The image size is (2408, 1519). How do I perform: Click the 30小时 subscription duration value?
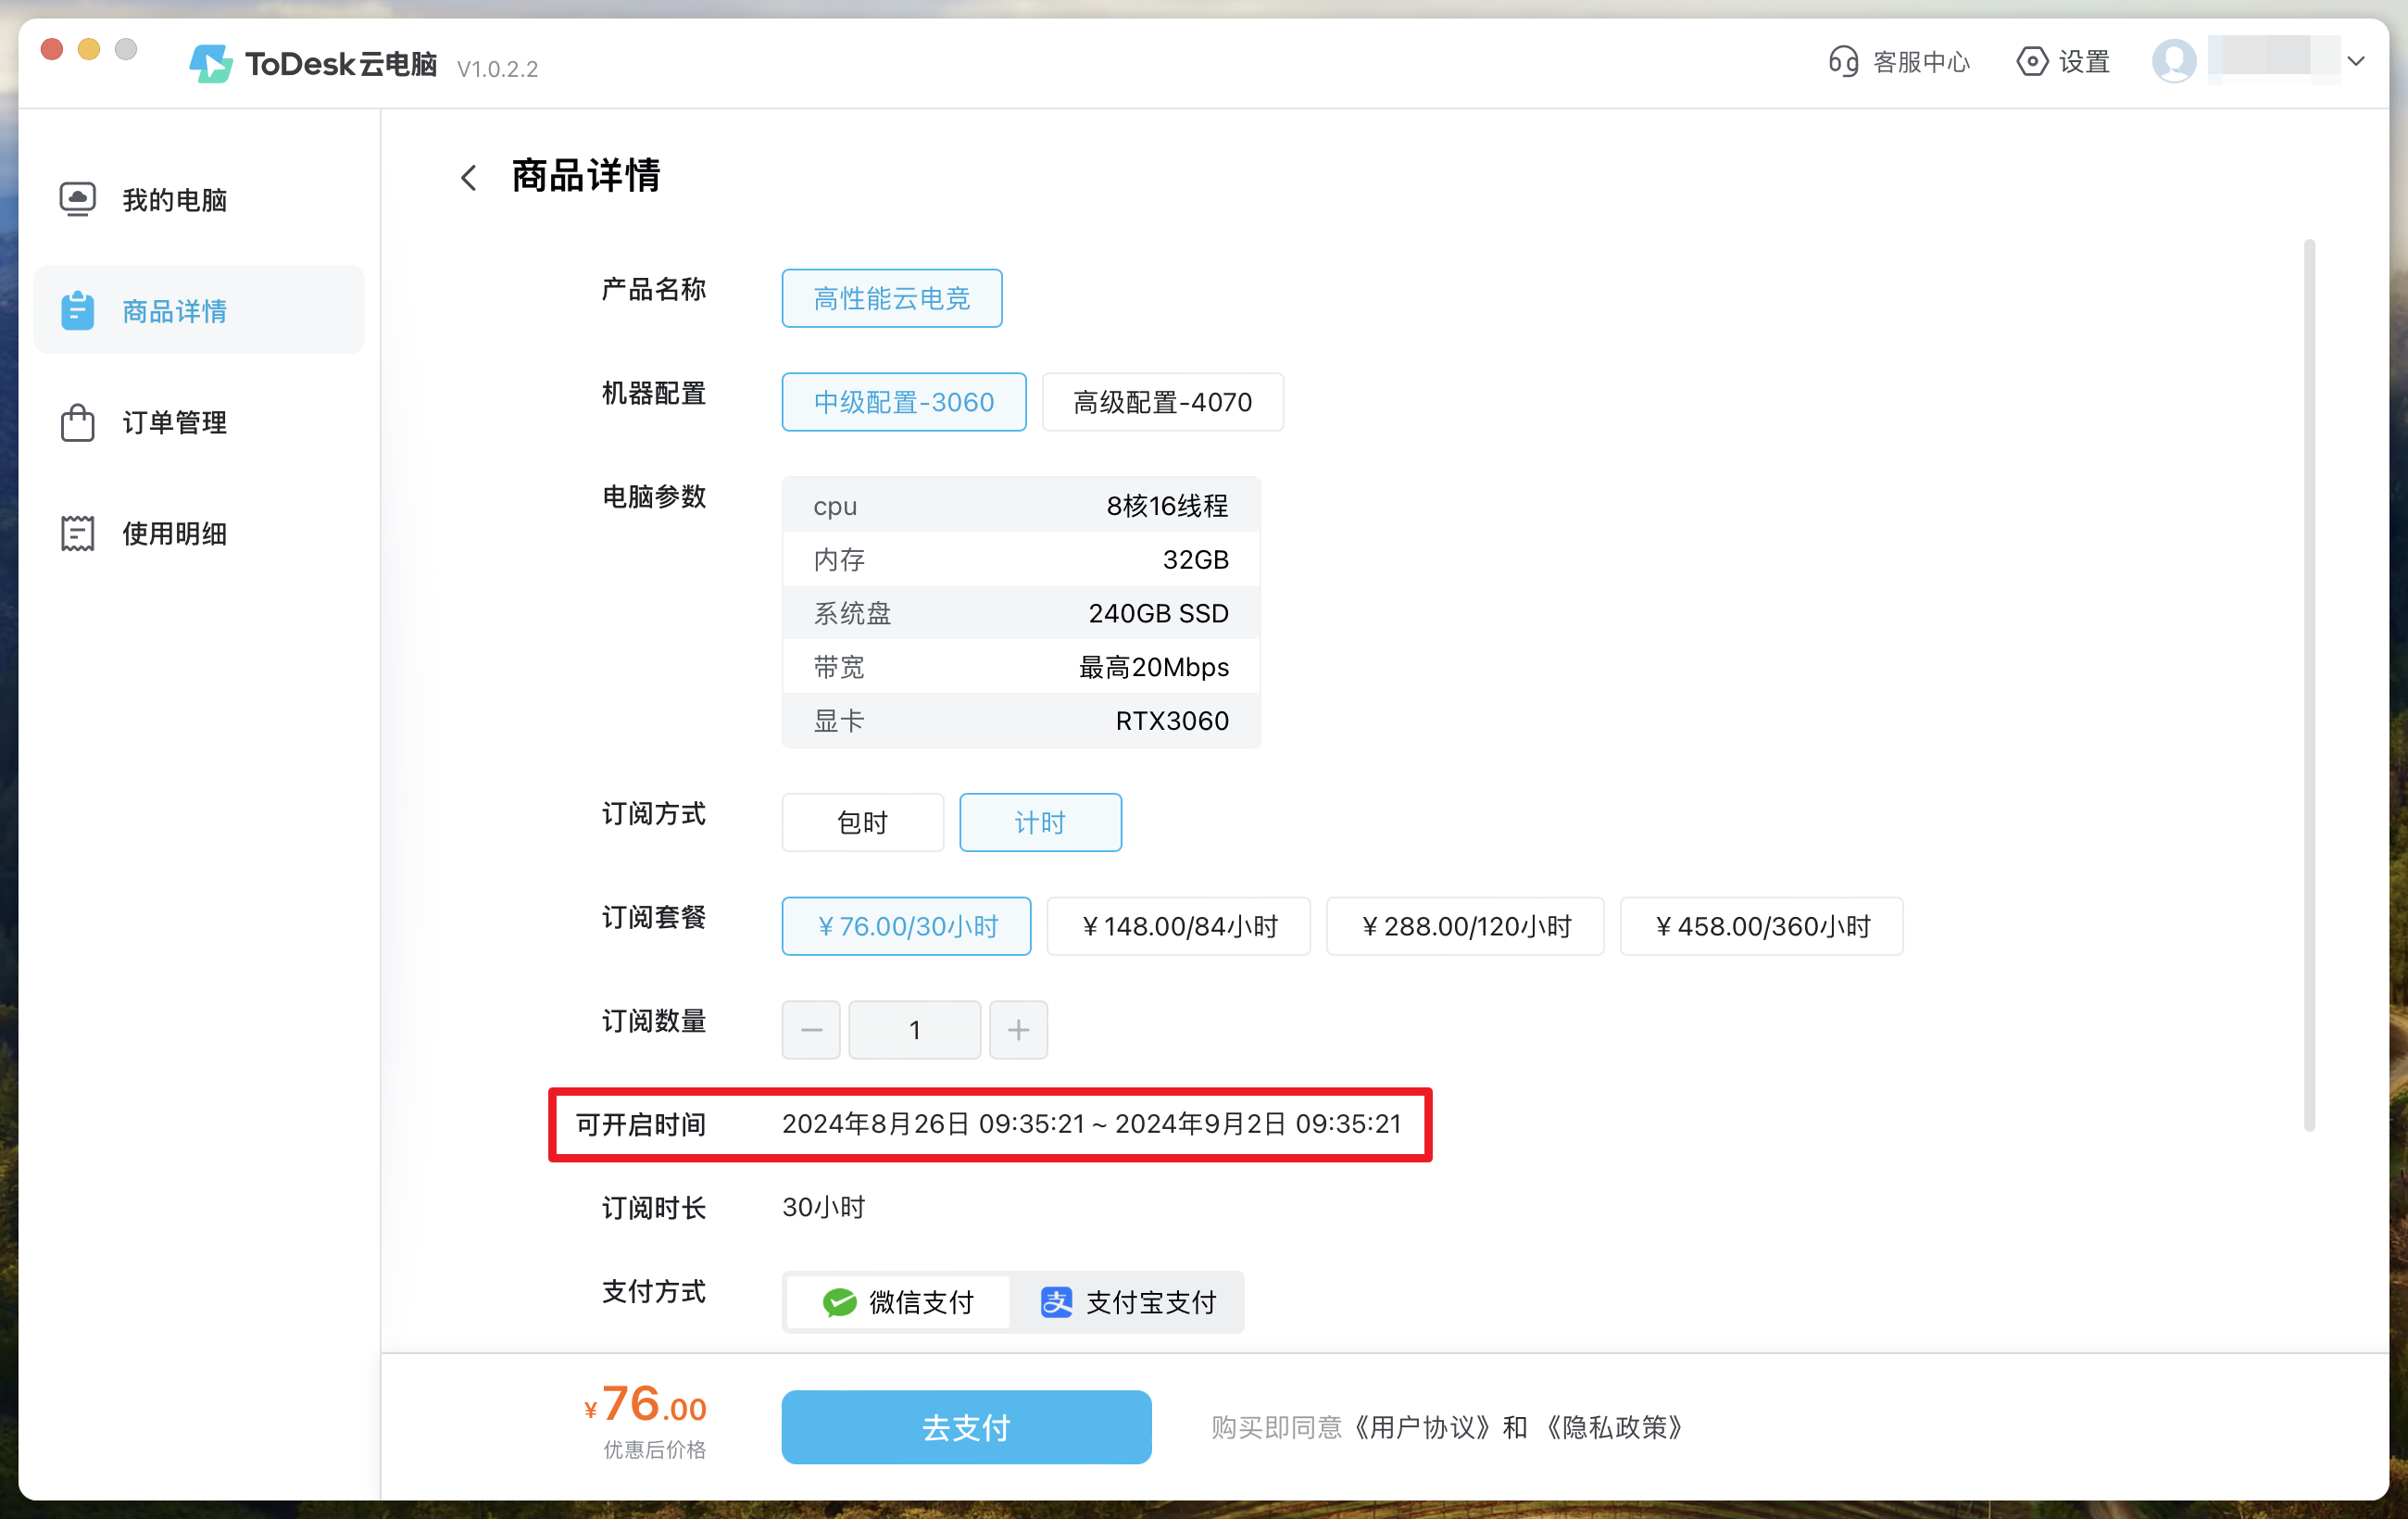pyautogui.click(x=823, y=1207)
